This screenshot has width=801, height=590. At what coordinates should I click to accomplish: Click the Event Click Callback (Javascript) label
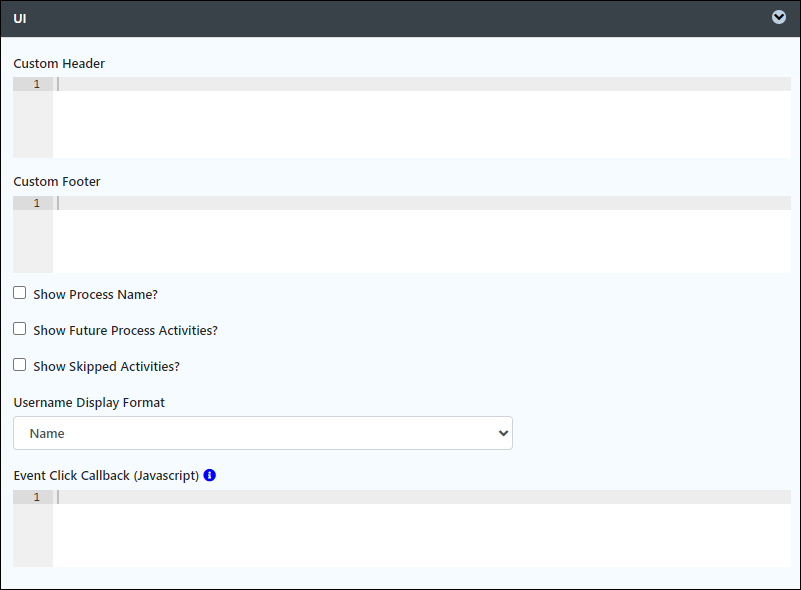[x=106, y=476]
